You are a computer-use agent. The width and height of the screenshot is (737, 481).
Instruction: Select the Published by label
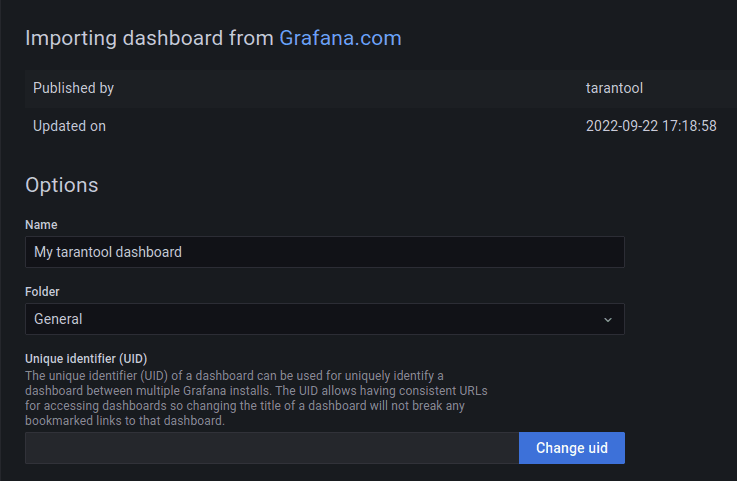tap(73, 88)
